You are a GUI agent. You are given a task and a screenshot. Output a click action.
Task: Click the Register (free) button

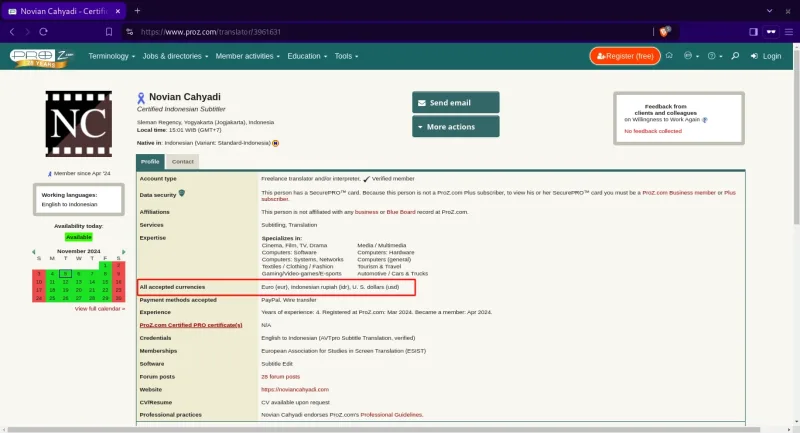pyautogui.click(x=625, y=56)
